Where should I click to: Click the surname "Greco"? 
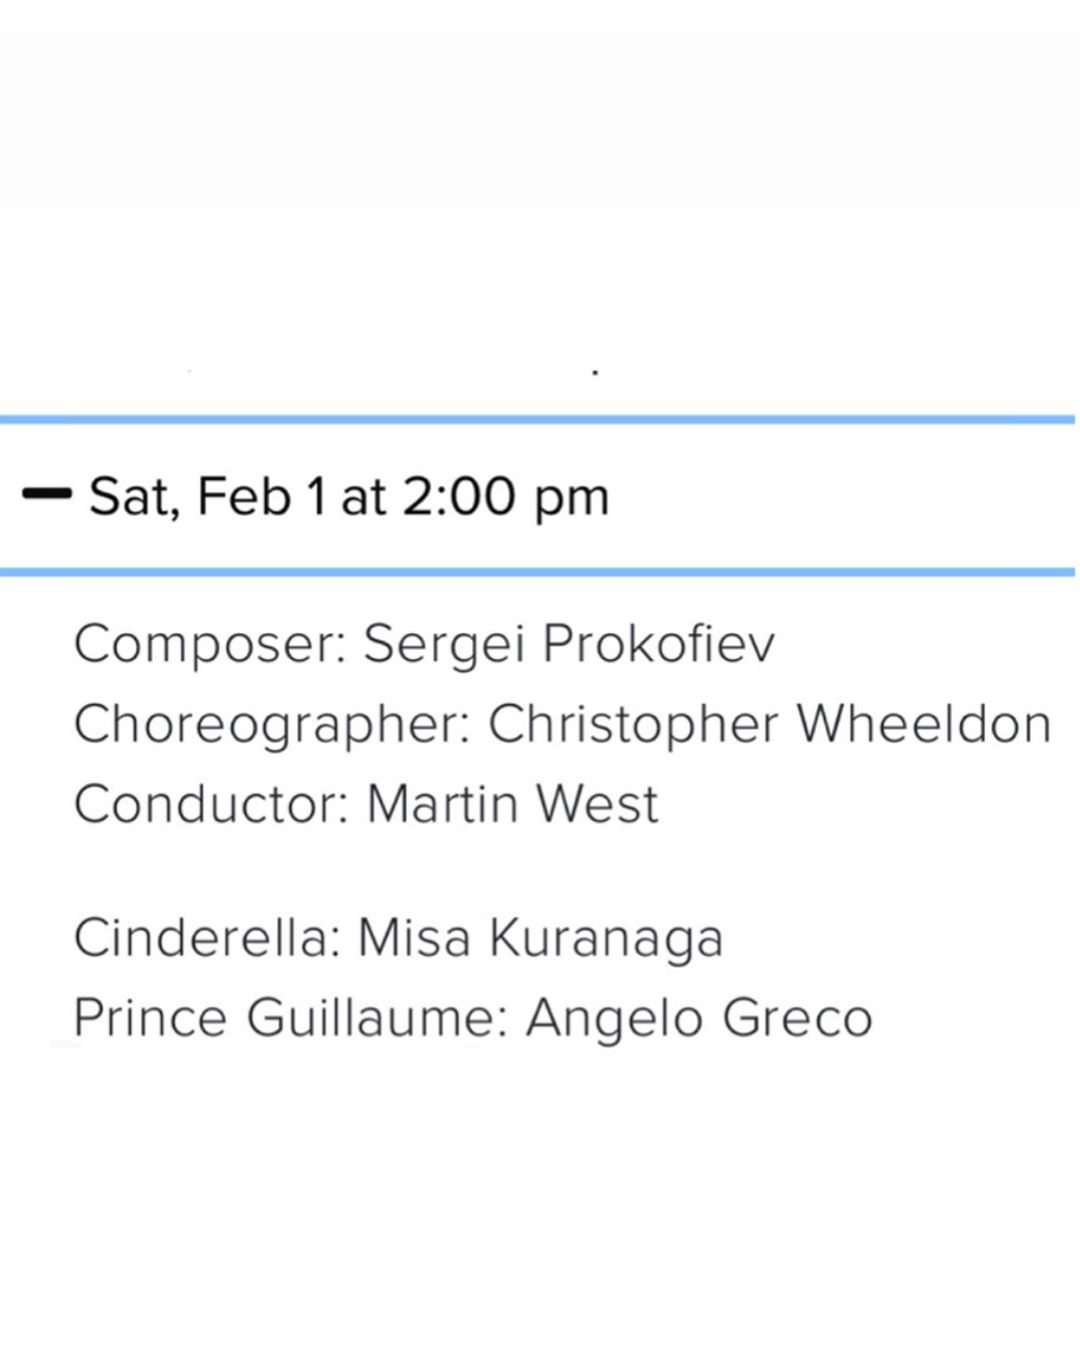[797, 1018]
